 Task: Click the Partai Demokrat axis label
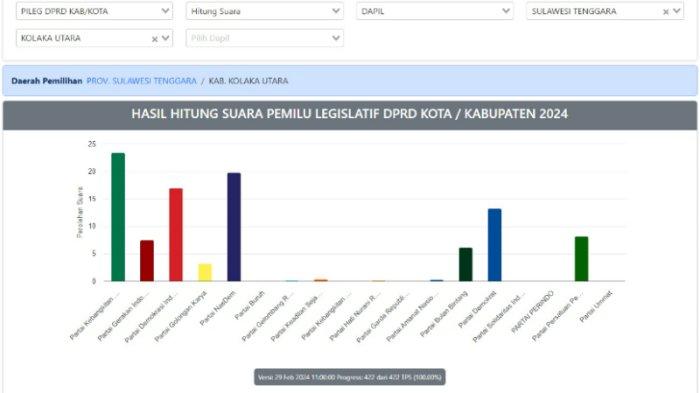(x=477, y=309)
